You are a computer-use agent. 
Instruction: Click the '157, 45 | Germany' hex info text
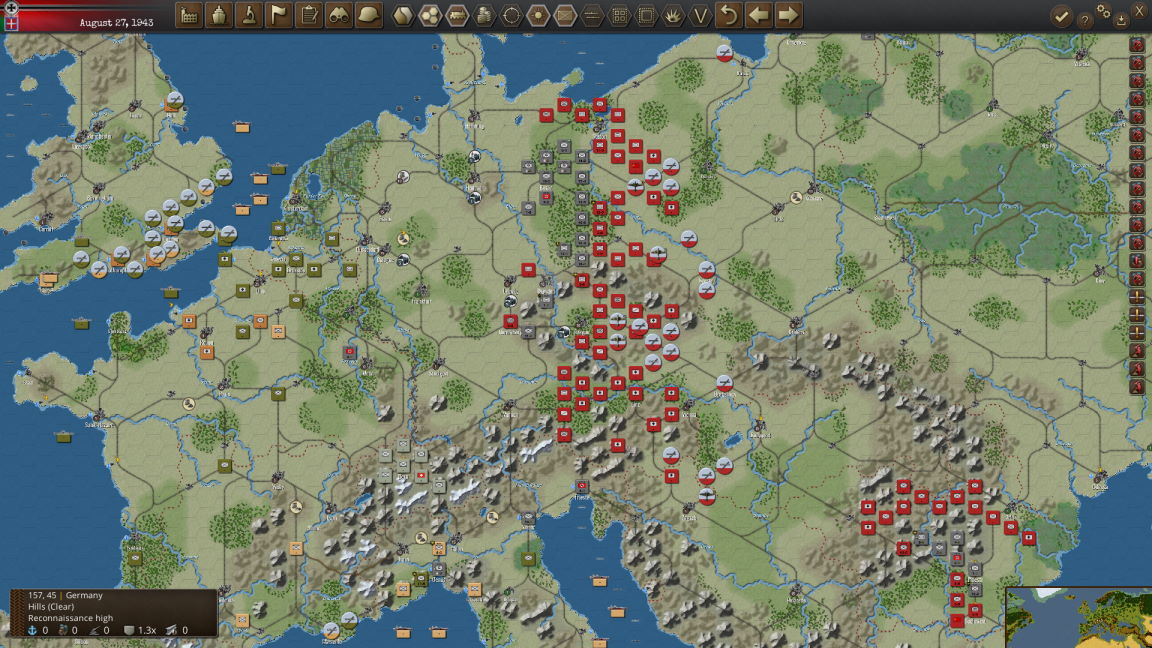pyautogui.click(x=65, y=595)
